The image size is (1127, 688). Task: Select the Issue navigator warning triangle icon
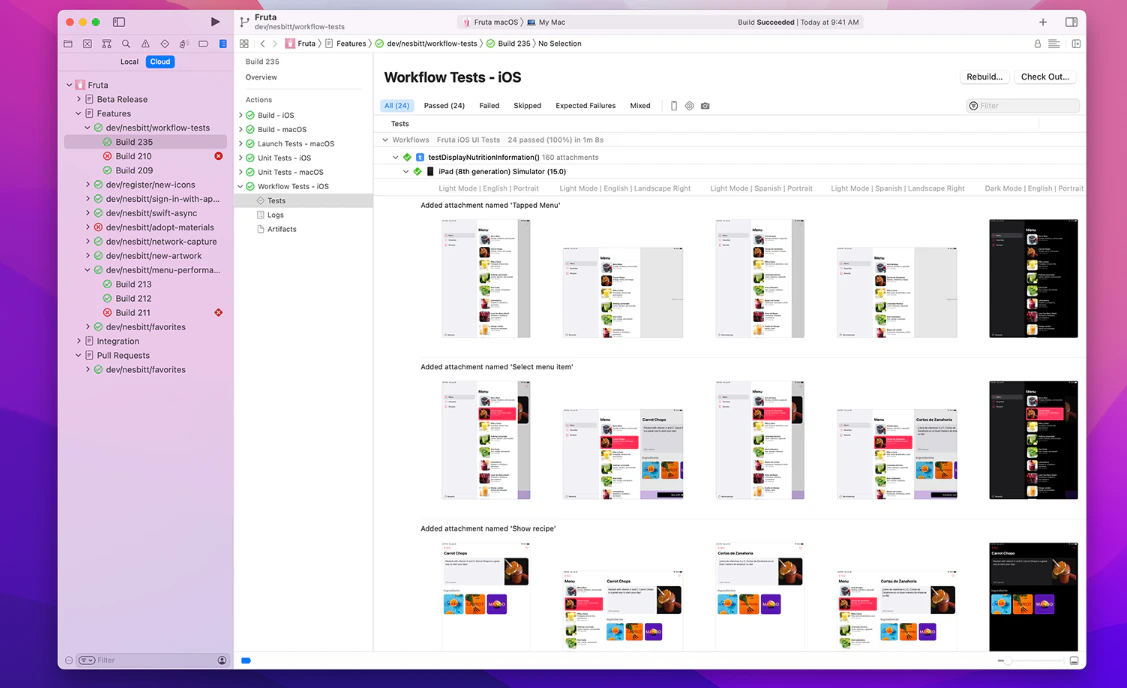144,44
